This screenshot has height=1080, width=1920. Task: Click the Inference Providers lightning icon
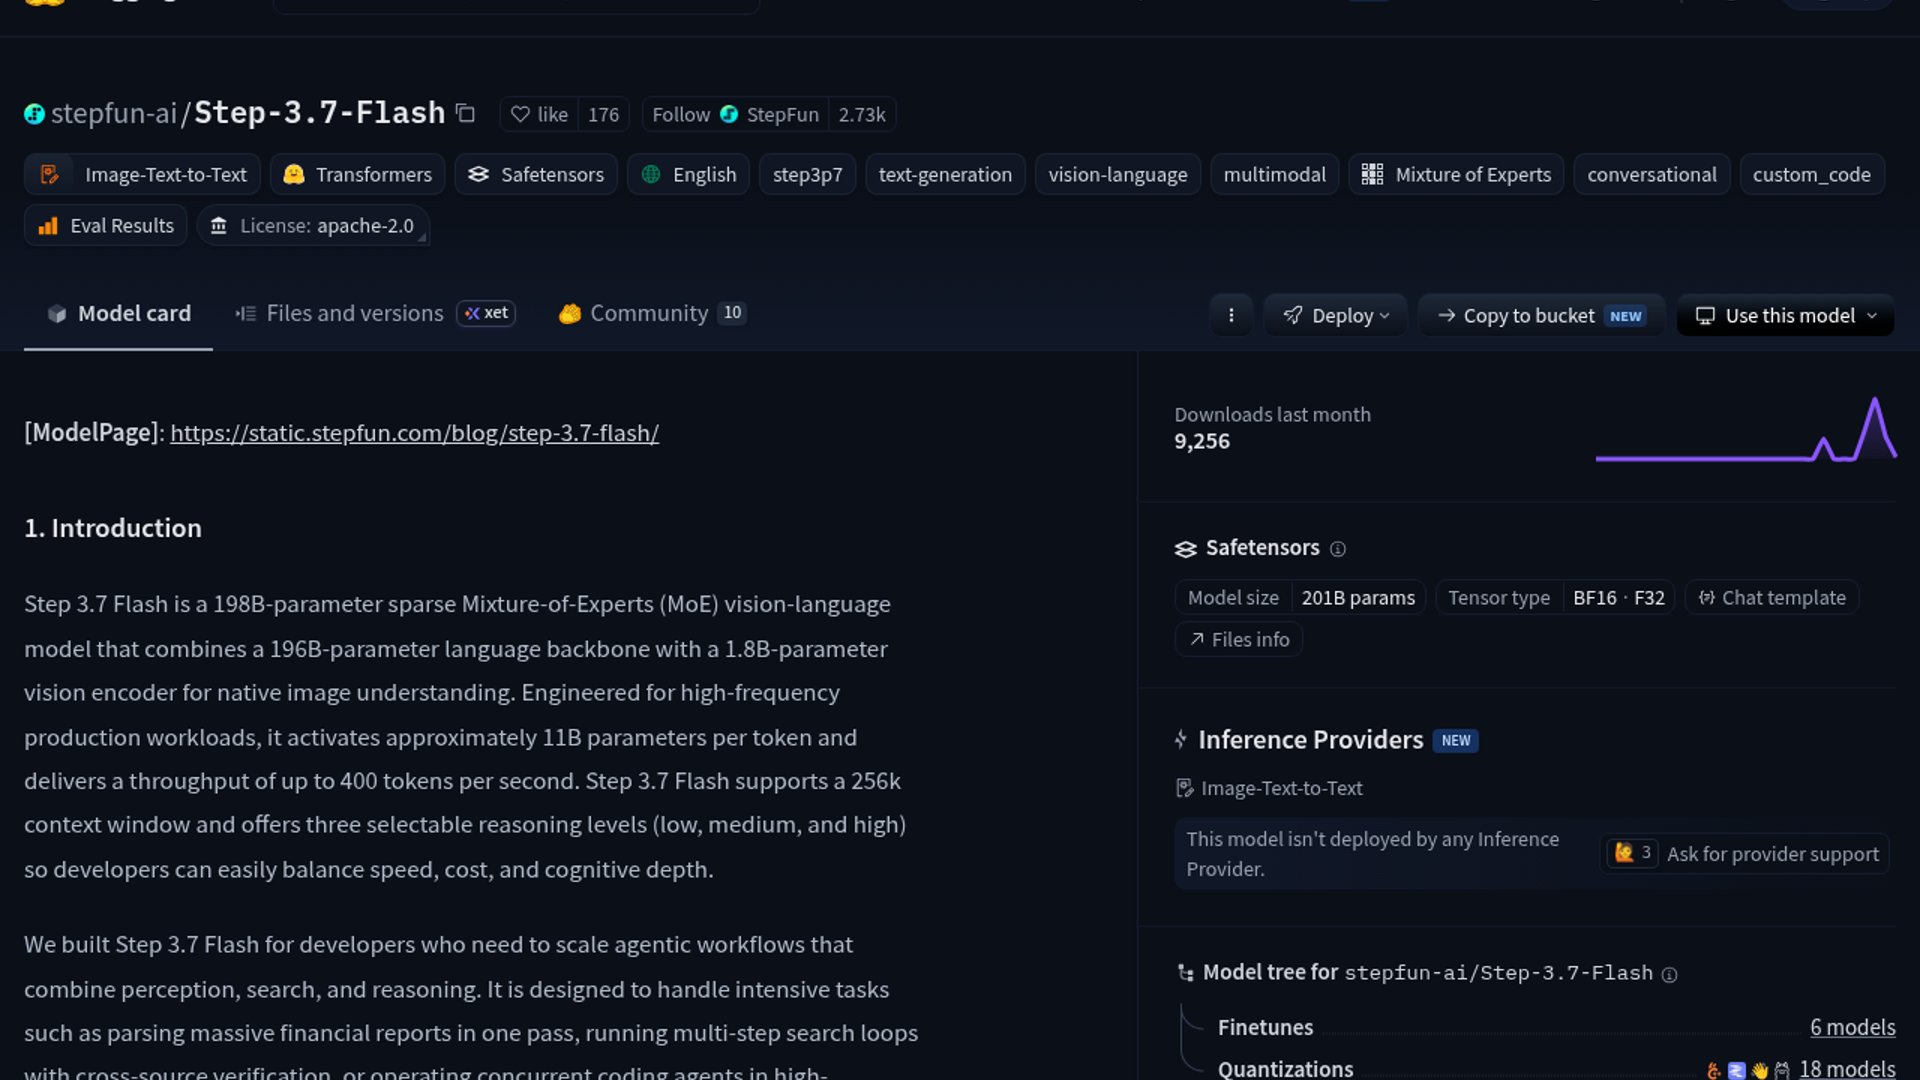[x=1181, y=740]
